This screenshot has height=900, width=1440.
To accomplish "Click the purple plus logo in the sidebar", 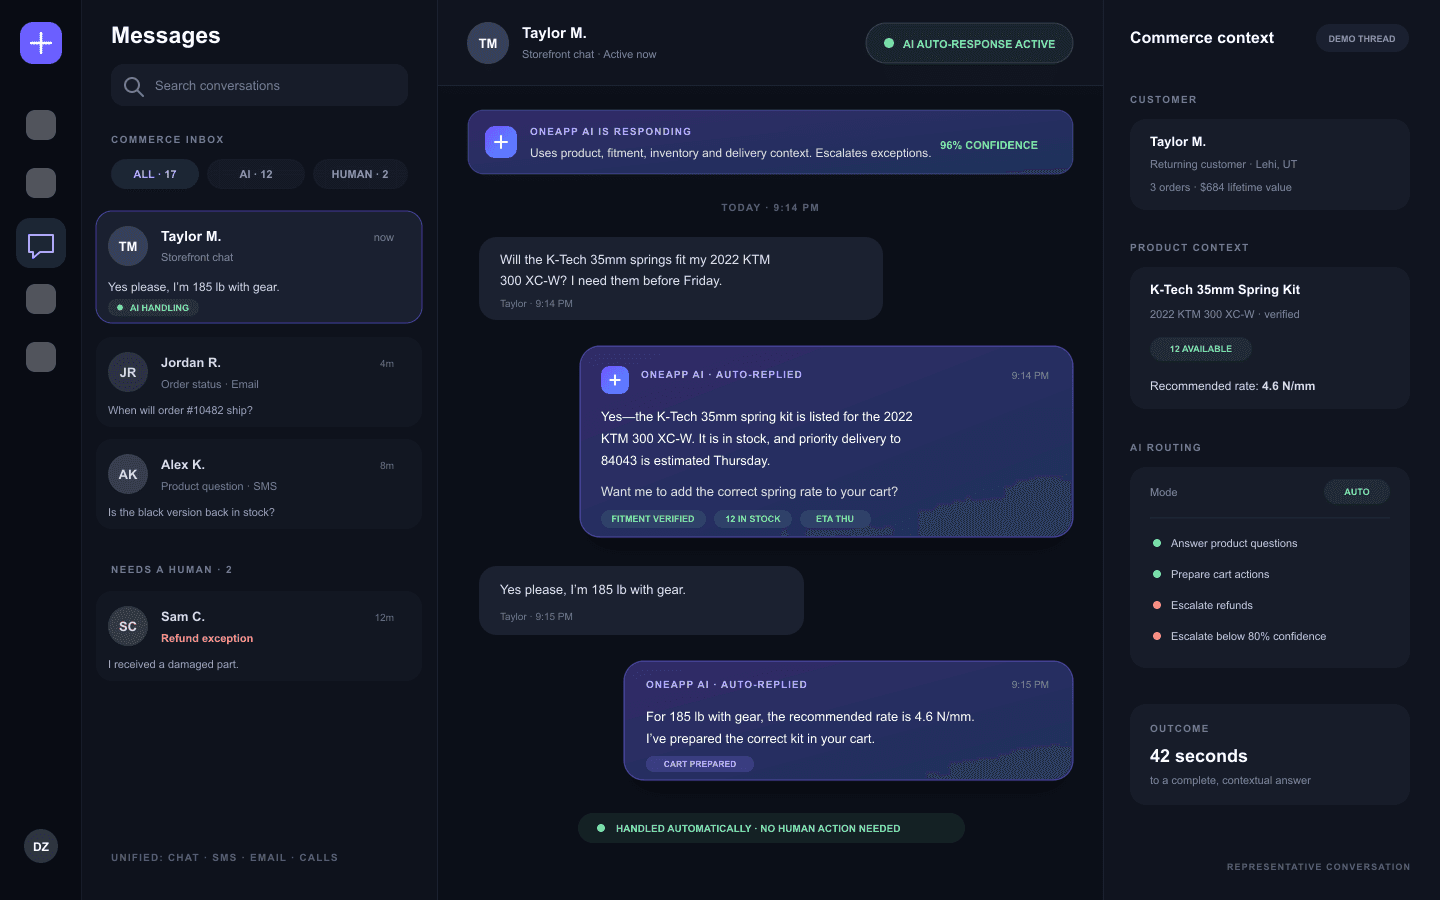I will 41,43.
